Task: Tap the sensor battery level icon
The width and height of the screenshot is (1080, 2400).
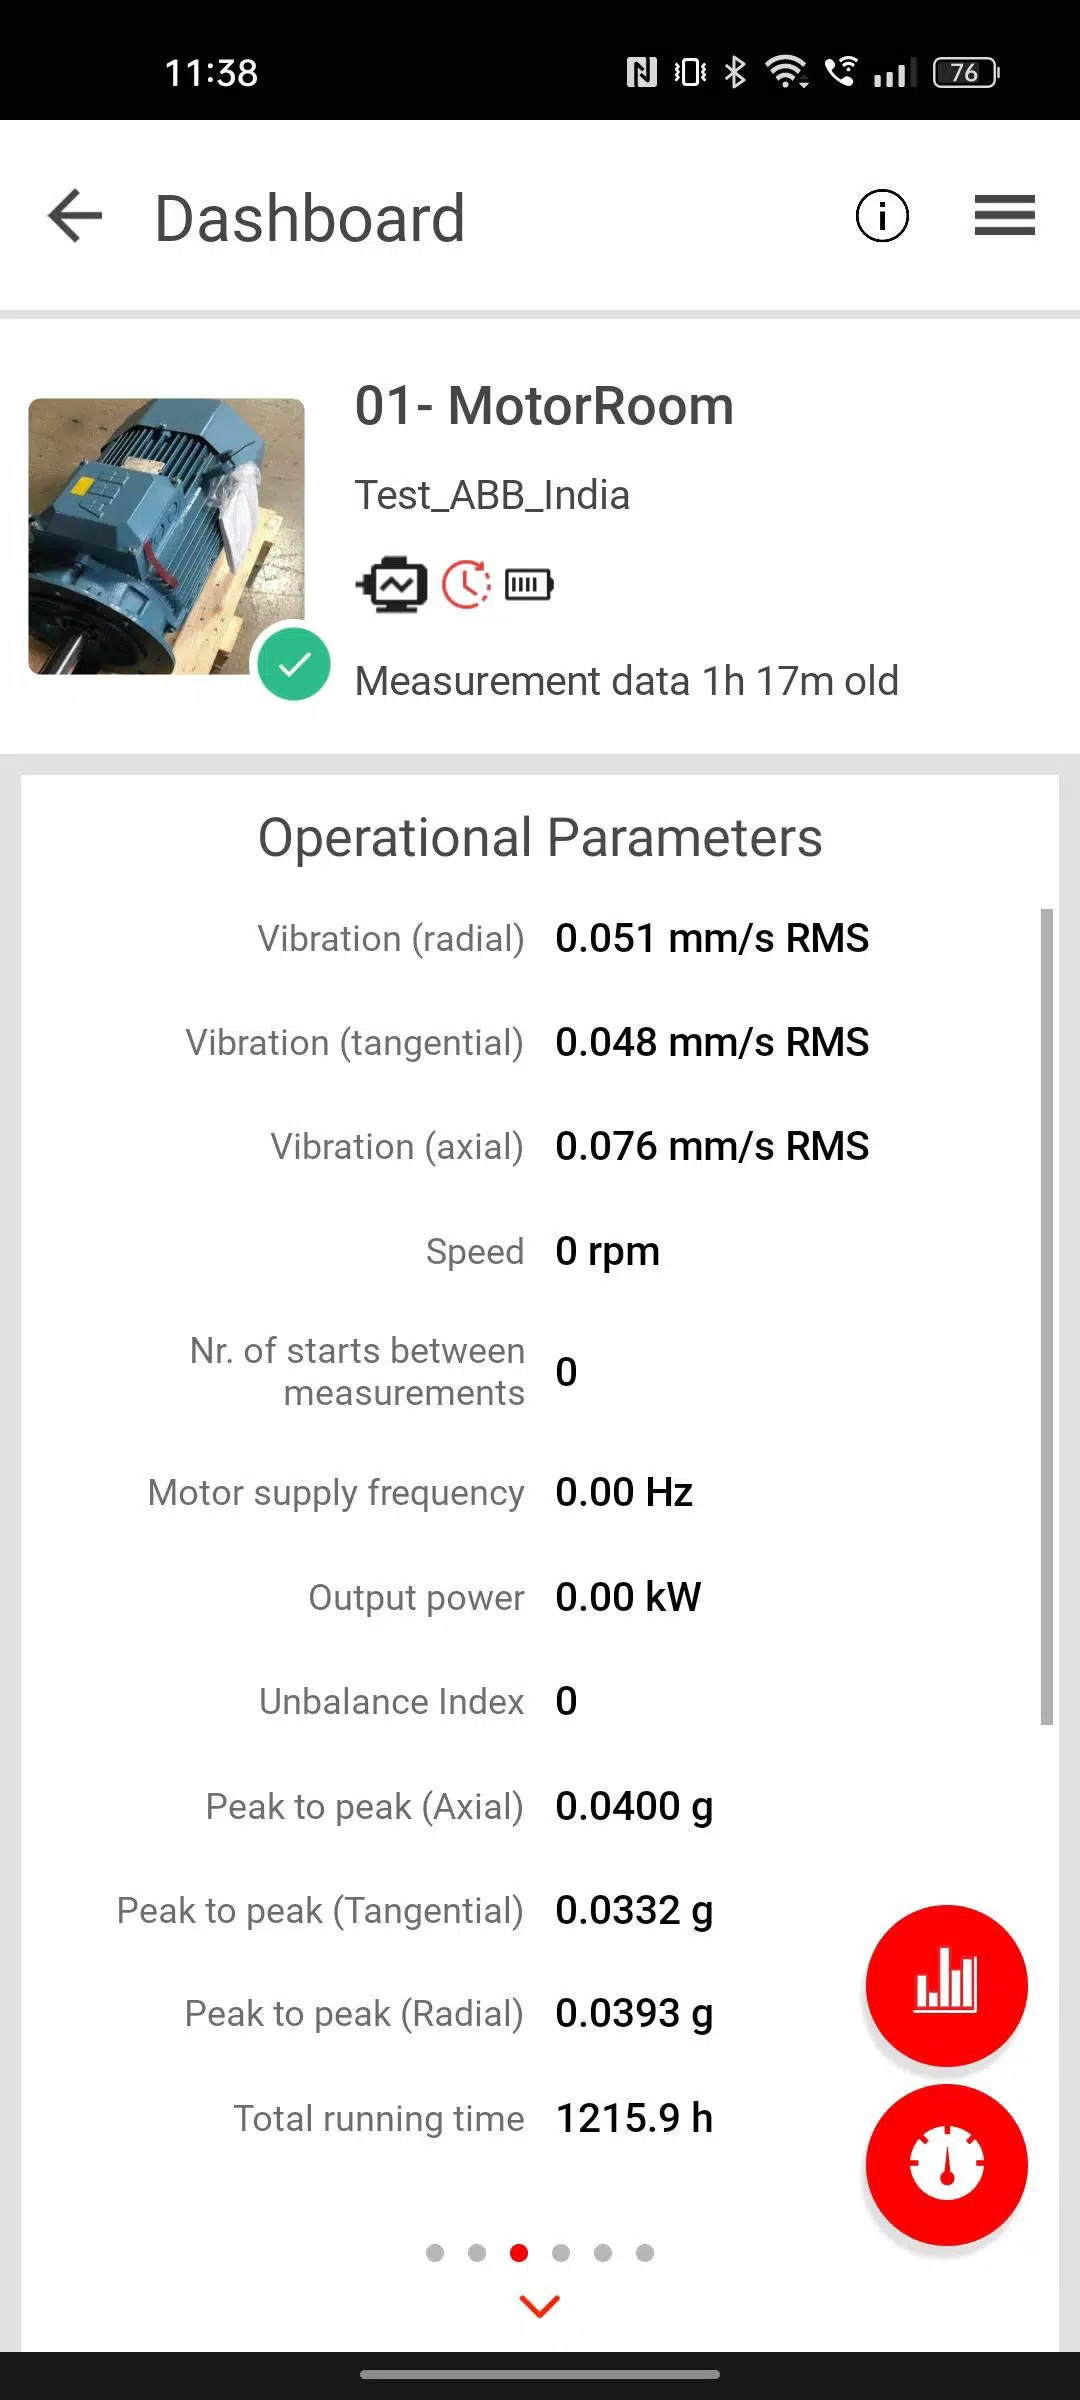Action: click(x=529, y=585)
